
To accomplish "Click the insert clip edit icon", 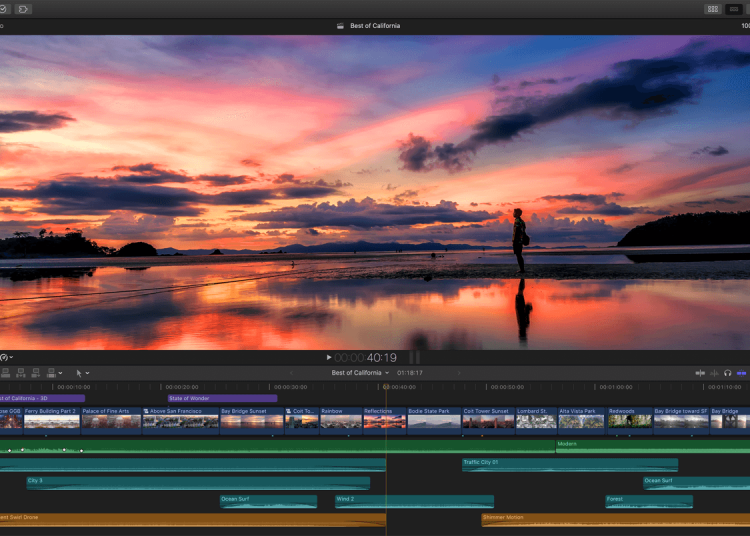I will click(21, 373).
